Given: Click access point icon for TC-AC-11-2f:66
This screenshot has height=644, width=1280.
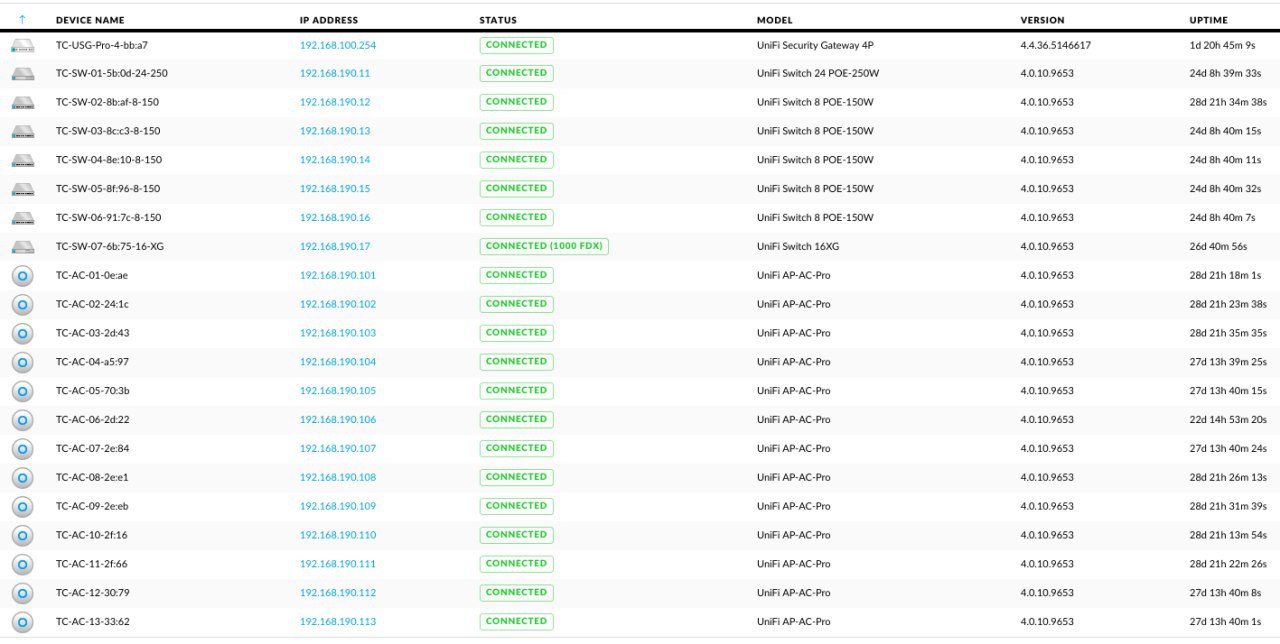Looking at the screenshot, I should coord(22,564).
